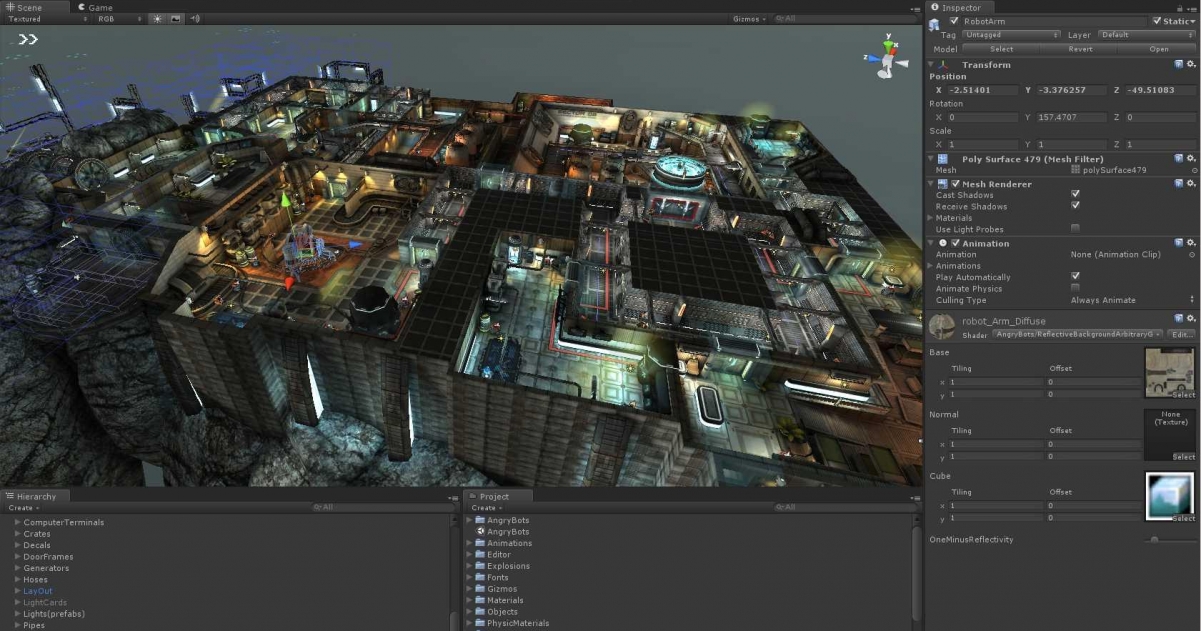Image resolution: width=1201 pixels, height=631 pixels.
Task: Switch to the Game tab
Action: [x=97, y=7]
